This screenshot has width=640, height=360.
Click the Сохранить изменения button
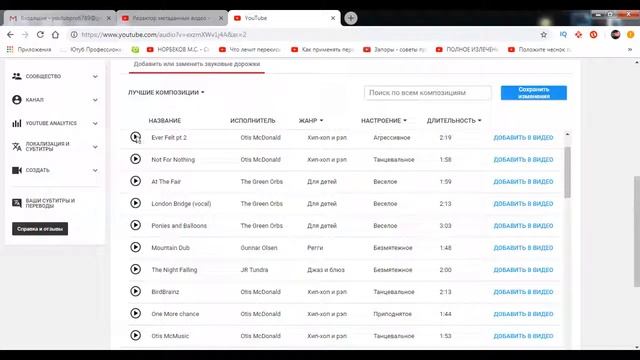coord(534,93)
